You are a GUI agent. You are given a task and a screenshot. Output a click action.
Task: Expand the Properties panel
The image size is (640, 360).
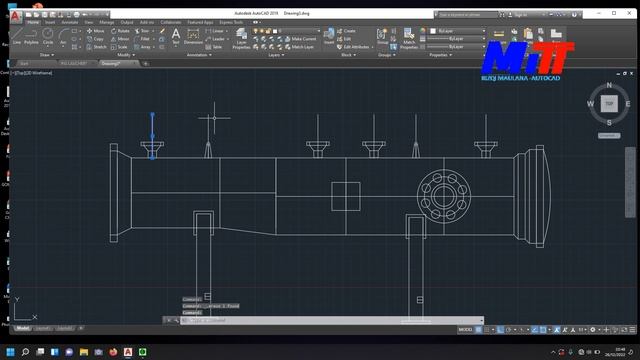[x=440, y=55]
